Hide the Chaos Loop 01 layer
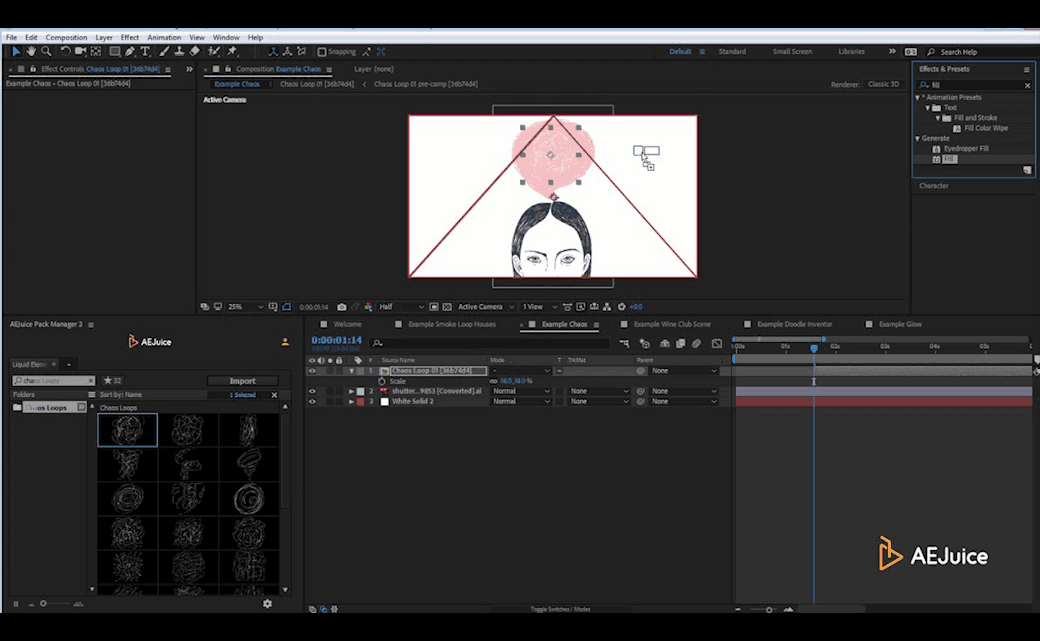This screenshot has height=641, width=1040. point(312,371)
